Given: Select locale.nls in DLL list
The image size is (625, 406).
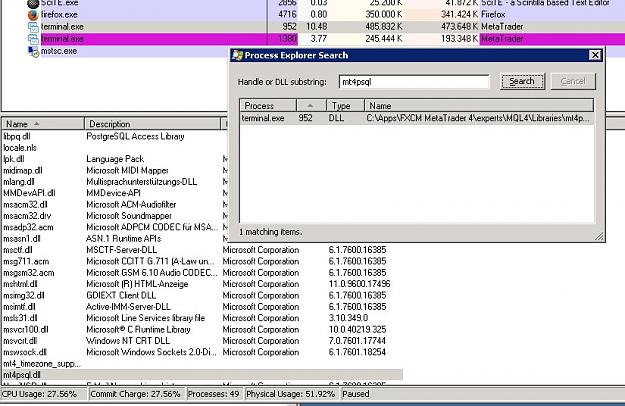Looking at the screenshot, I should pyautogui.click(x=20, y=148).
